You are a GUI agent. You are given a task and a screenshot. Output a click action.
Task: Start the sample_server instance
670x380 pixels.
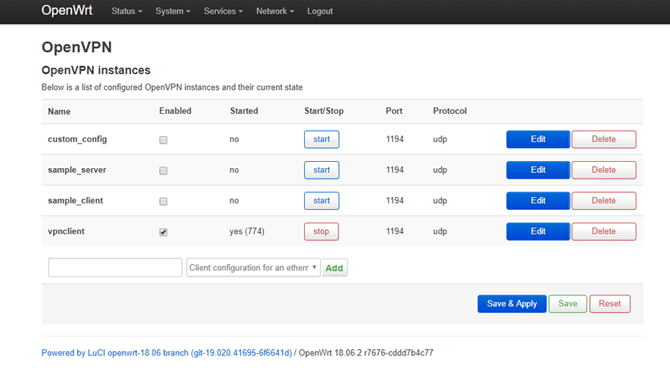(x=321, y=170)
